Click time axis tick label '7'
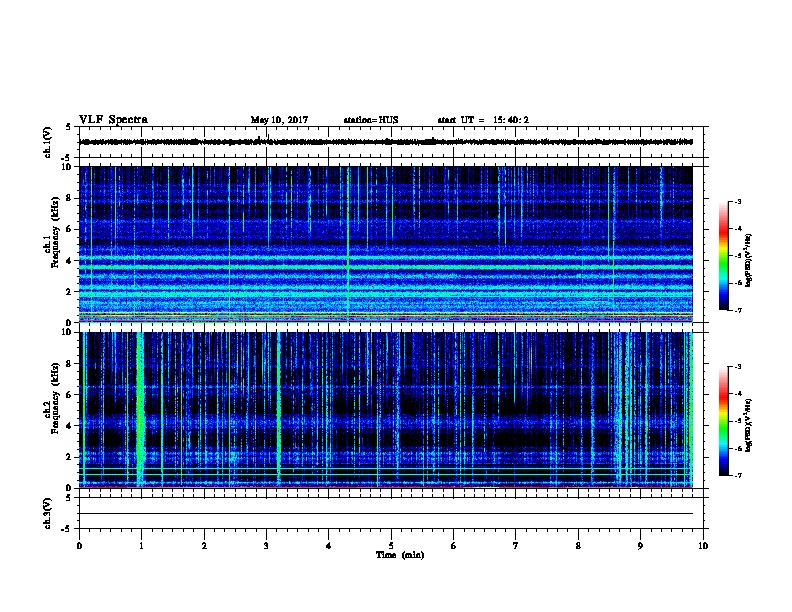Viewport: 792px width, 612px height. (516, 546)
